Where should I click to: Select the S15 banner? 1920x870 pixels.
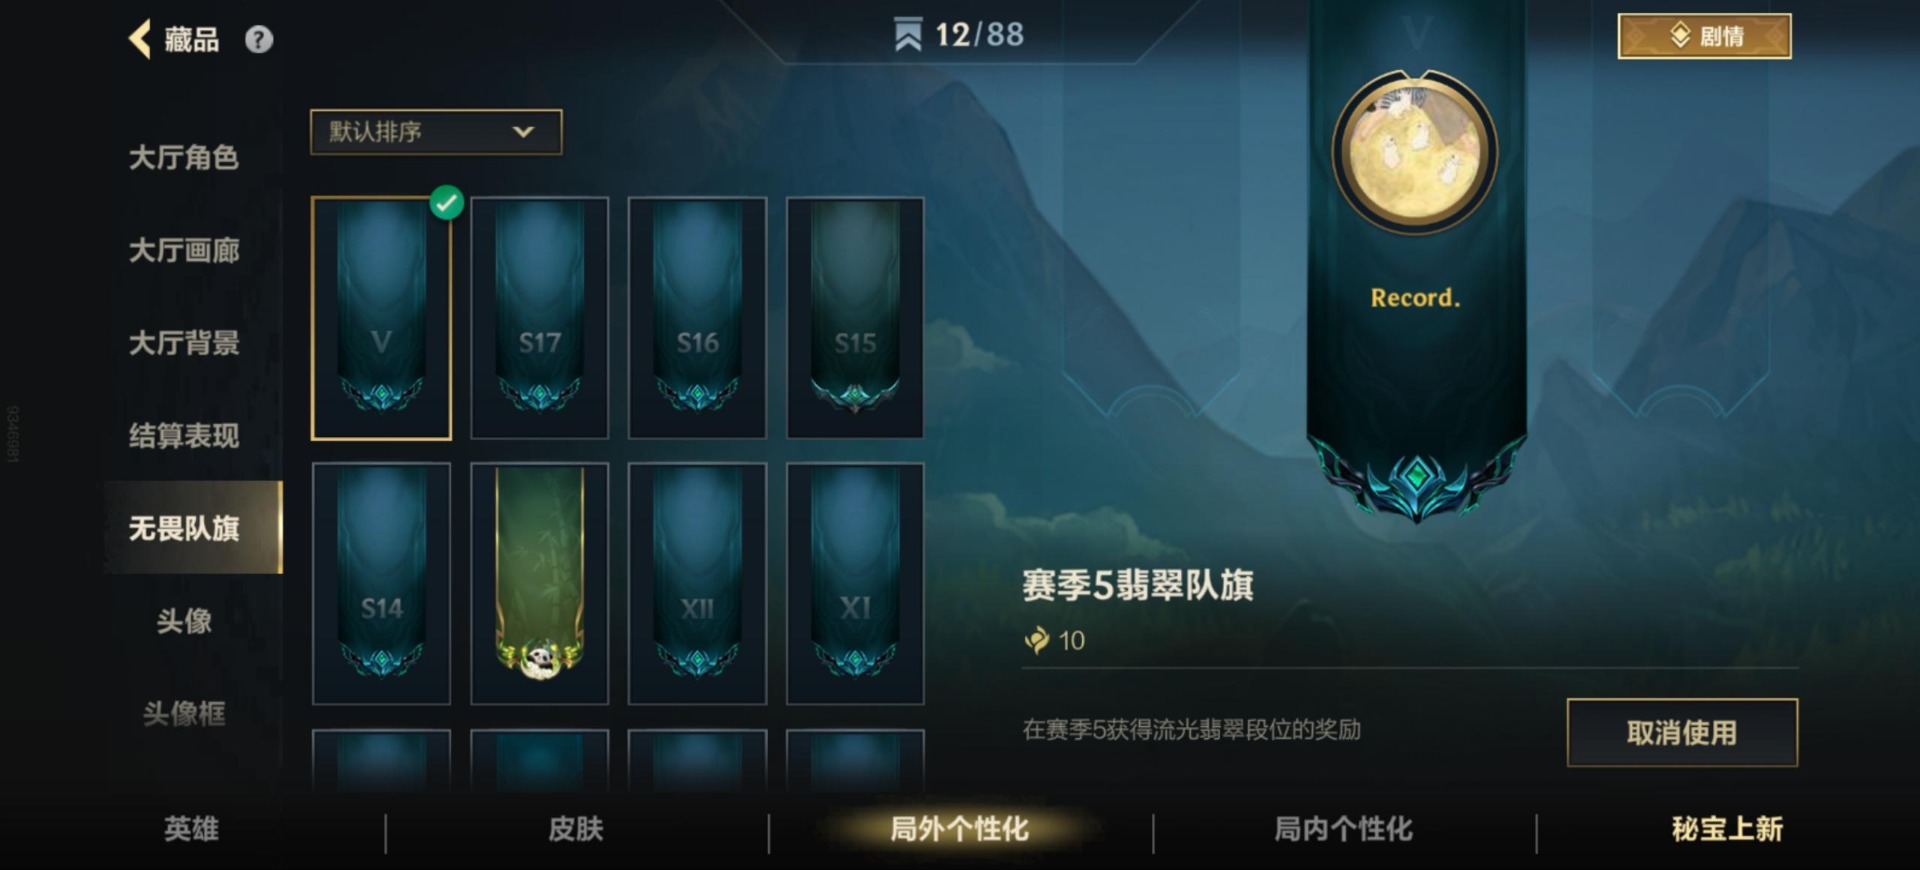point(855,318)
